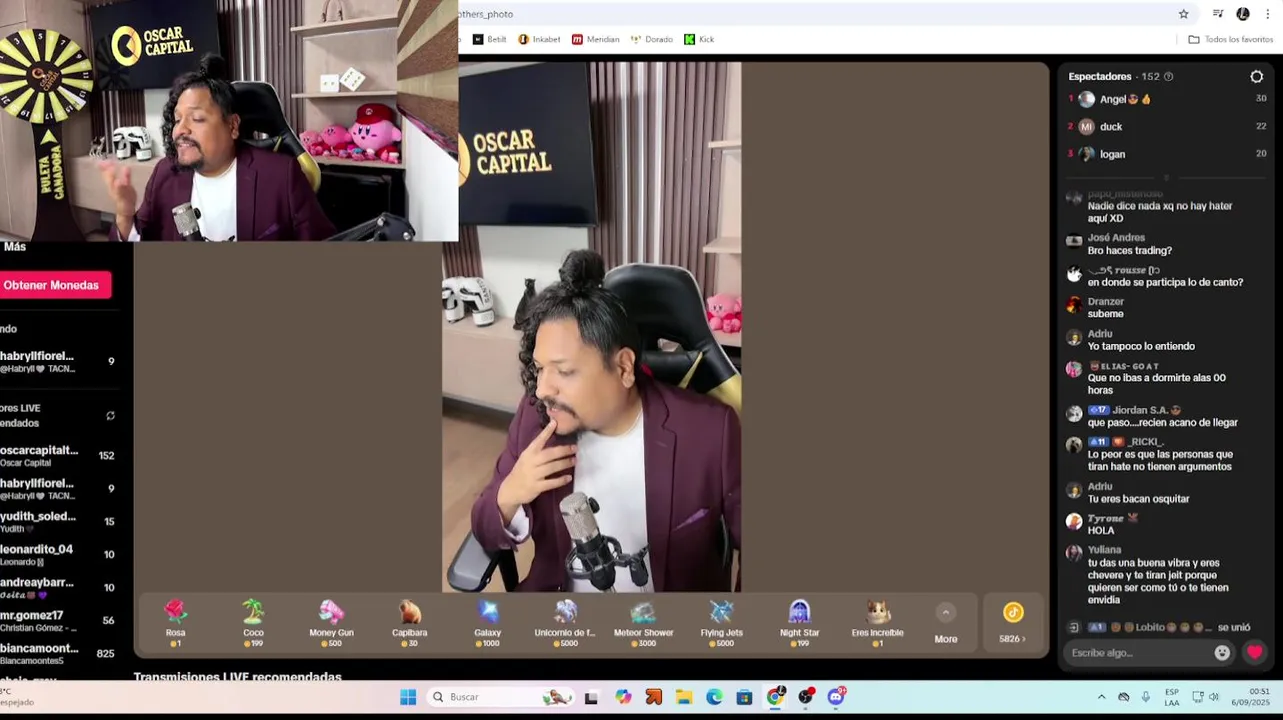This screenshot has height=720, width=1283.
Task: Send the Rosa gift
Action: pyautogui.click(x=176, y=623)
